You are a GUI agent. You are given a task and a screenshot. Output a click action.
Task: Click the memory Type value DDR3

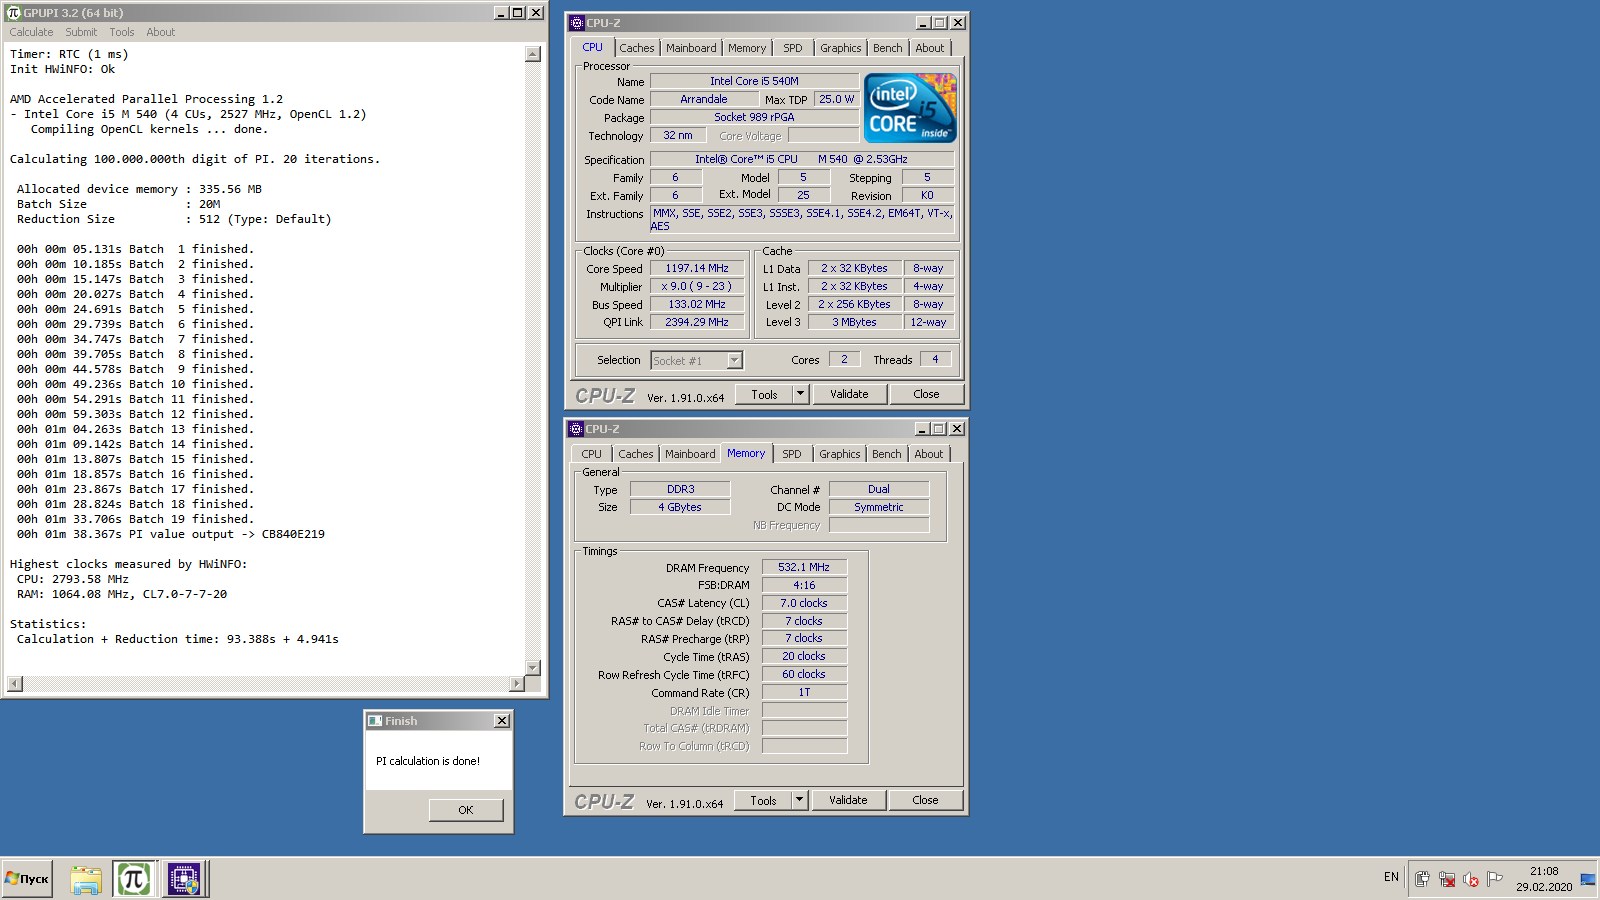tap(680, 489)
